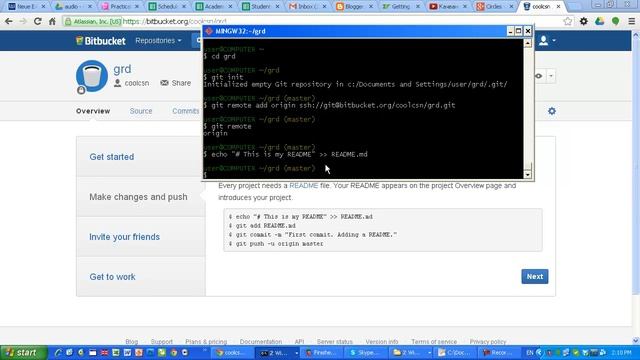Switch to the Source tab
The width and height of the screenshot is (640, 360).
(141, 111)
